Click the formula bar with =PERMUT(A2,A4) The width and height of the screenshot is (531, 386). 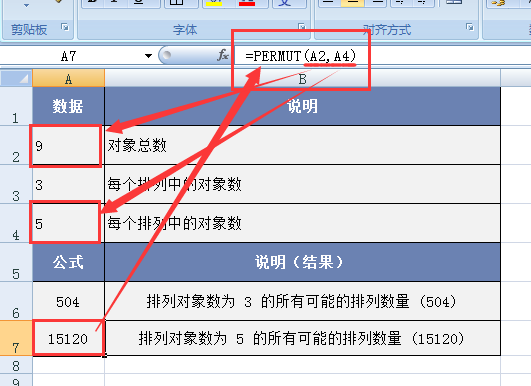[x=383, y=56]
